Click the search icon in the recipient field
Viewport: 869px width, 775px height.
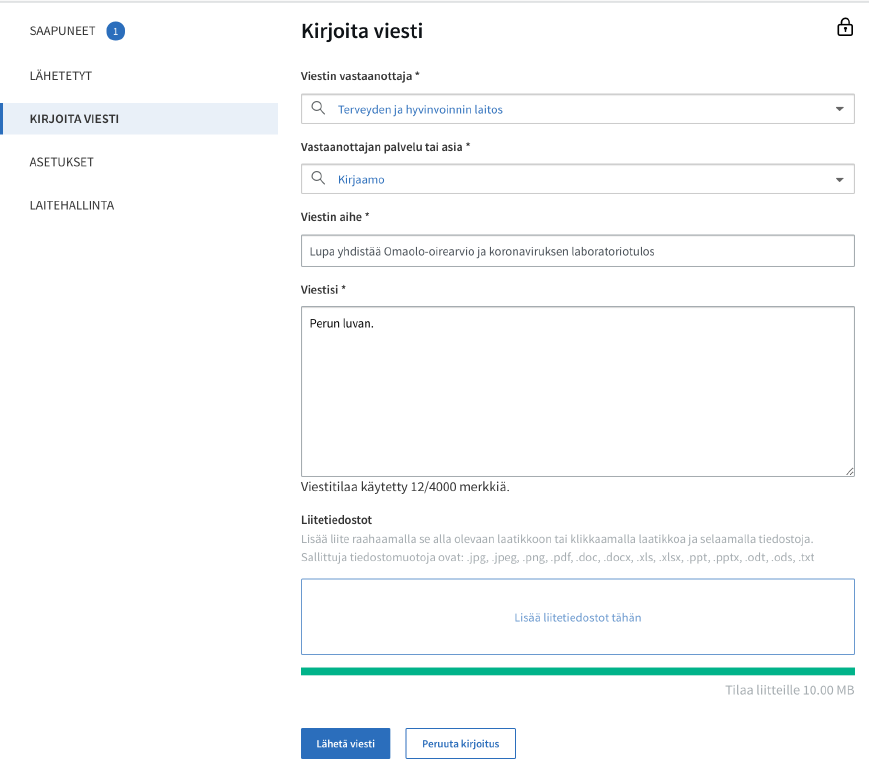click(x=320, y=107)
